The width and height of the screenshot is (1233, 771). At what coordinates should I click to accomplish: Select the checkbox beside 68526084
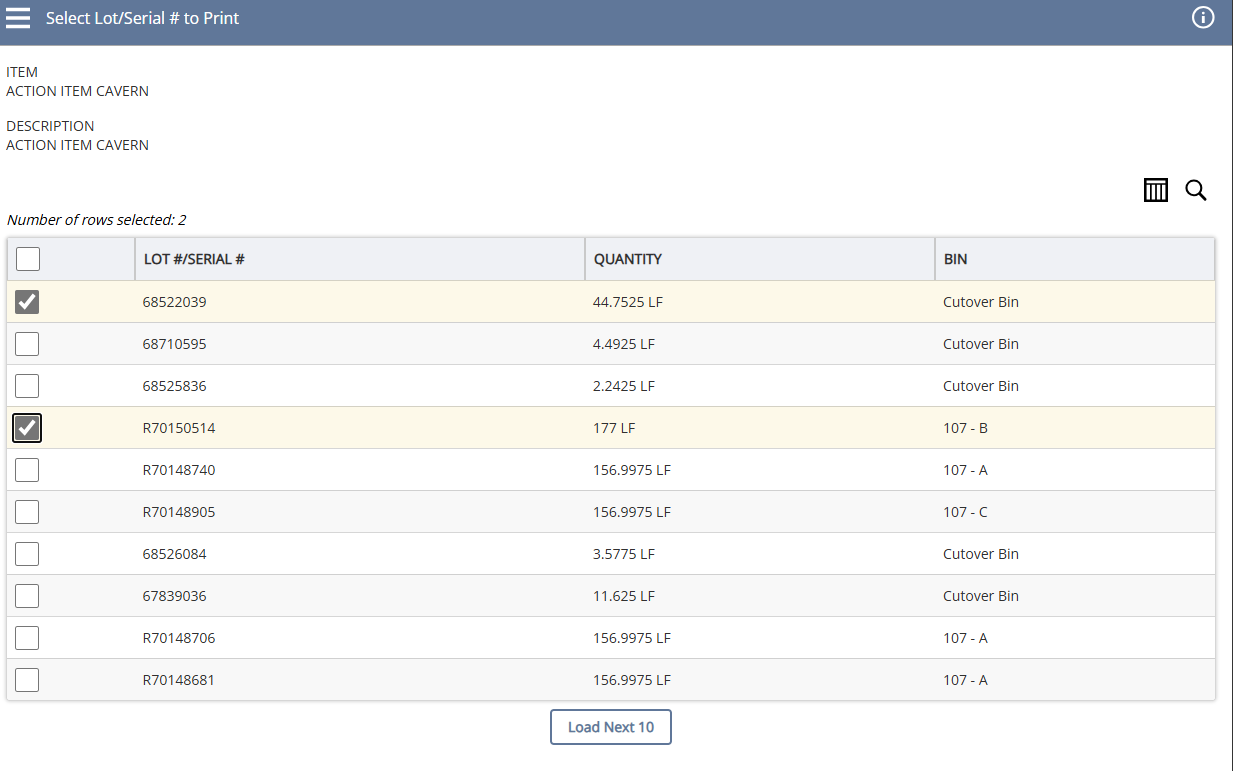(x=27, y=553)
